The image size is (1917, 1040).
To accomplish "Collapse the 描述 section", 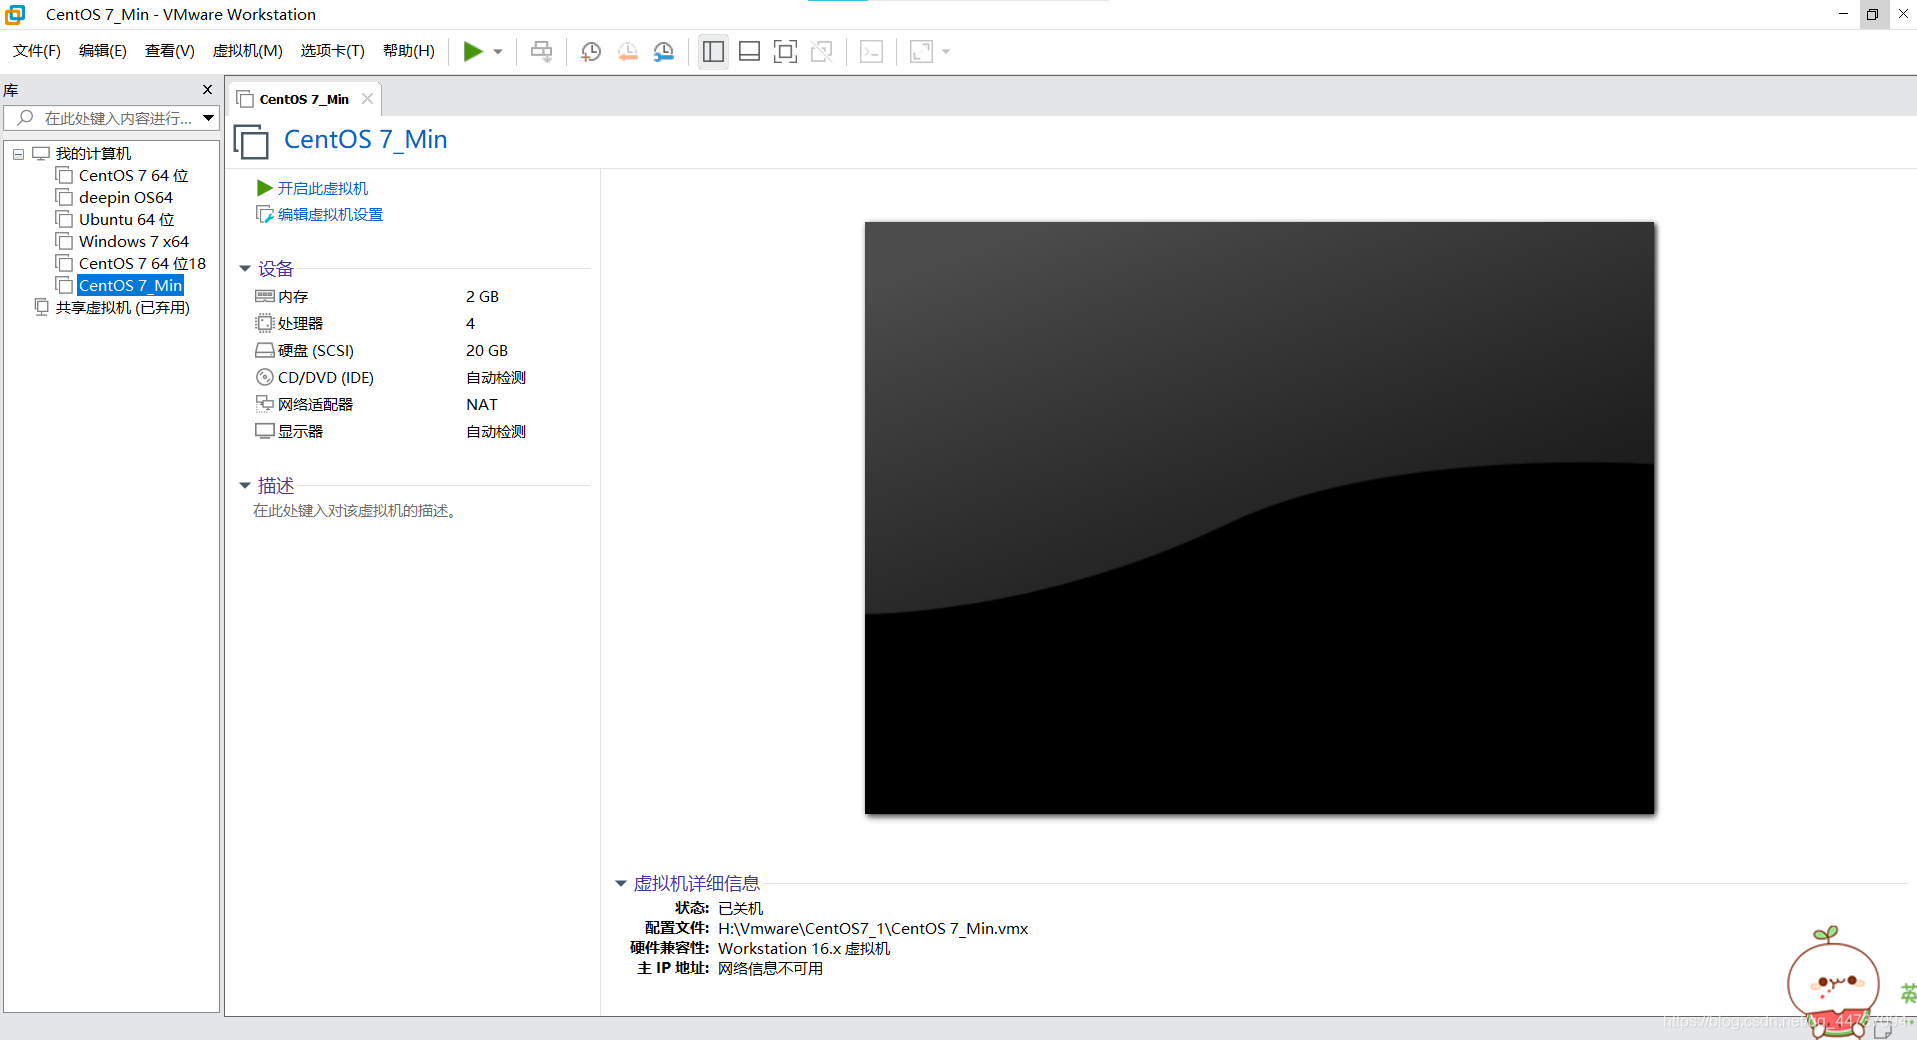I will [x=245, y=486].
